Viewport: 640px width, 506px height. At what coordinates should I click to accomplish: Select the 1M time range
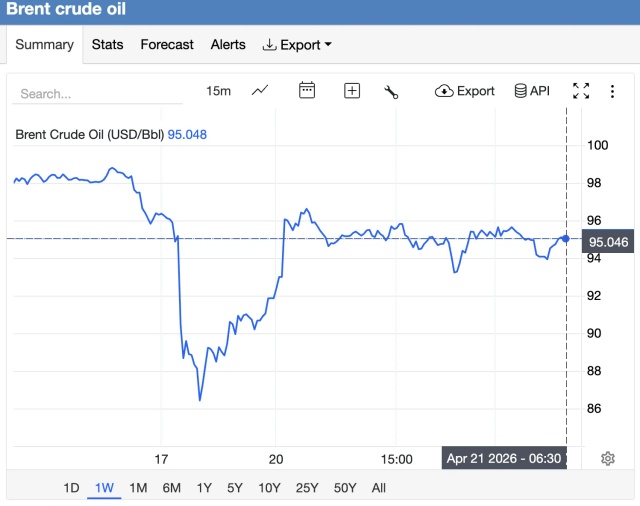tap(138, 488)
